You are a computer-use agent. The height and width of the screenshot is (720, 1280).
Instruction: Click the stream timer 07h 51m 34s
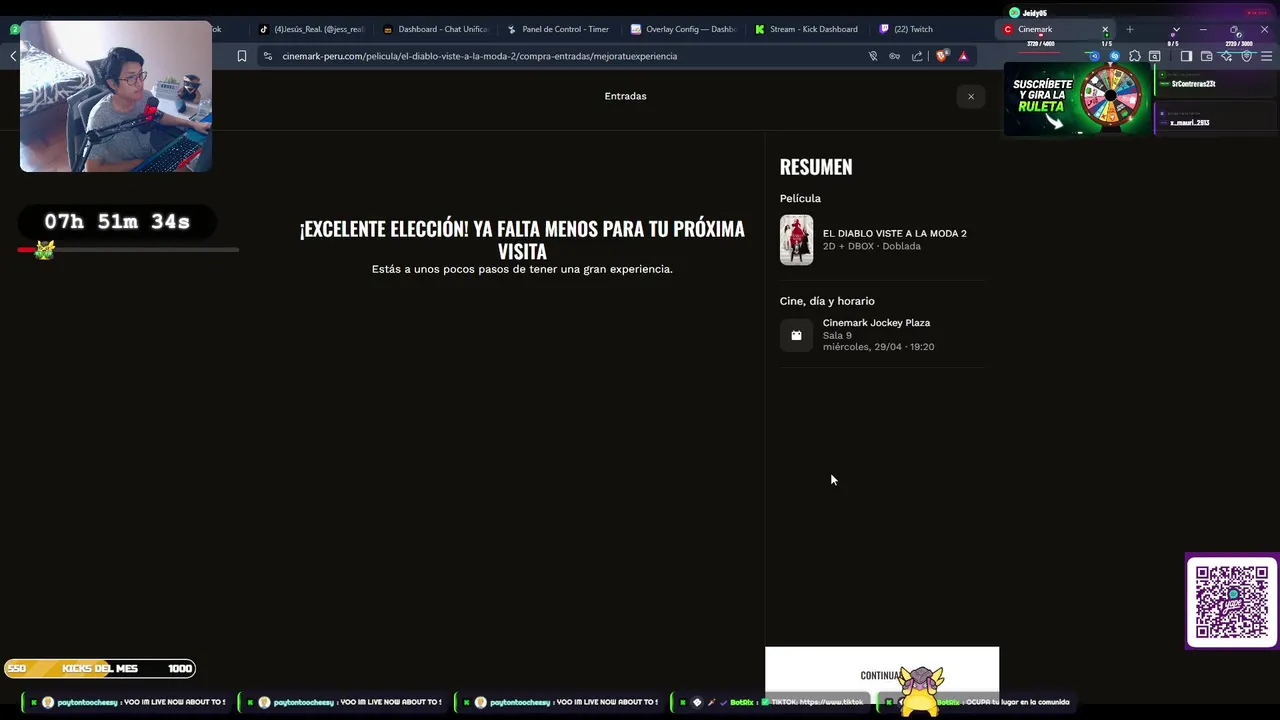[117, 222]
